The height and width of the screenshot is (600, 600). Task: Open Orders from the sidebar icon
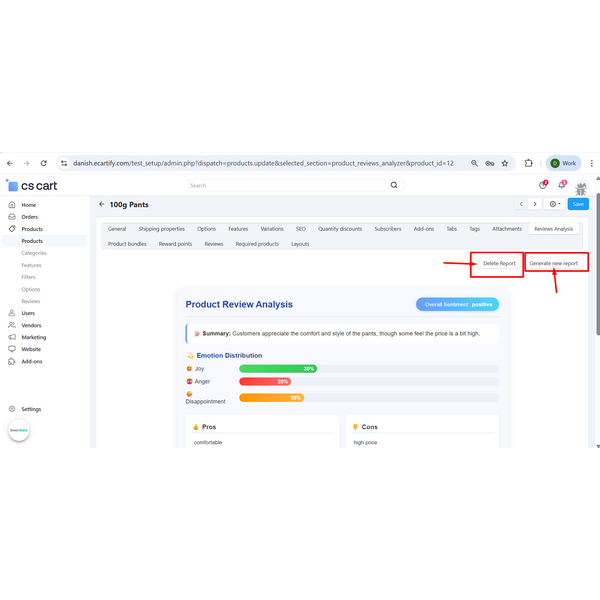[x=12, y=217]
